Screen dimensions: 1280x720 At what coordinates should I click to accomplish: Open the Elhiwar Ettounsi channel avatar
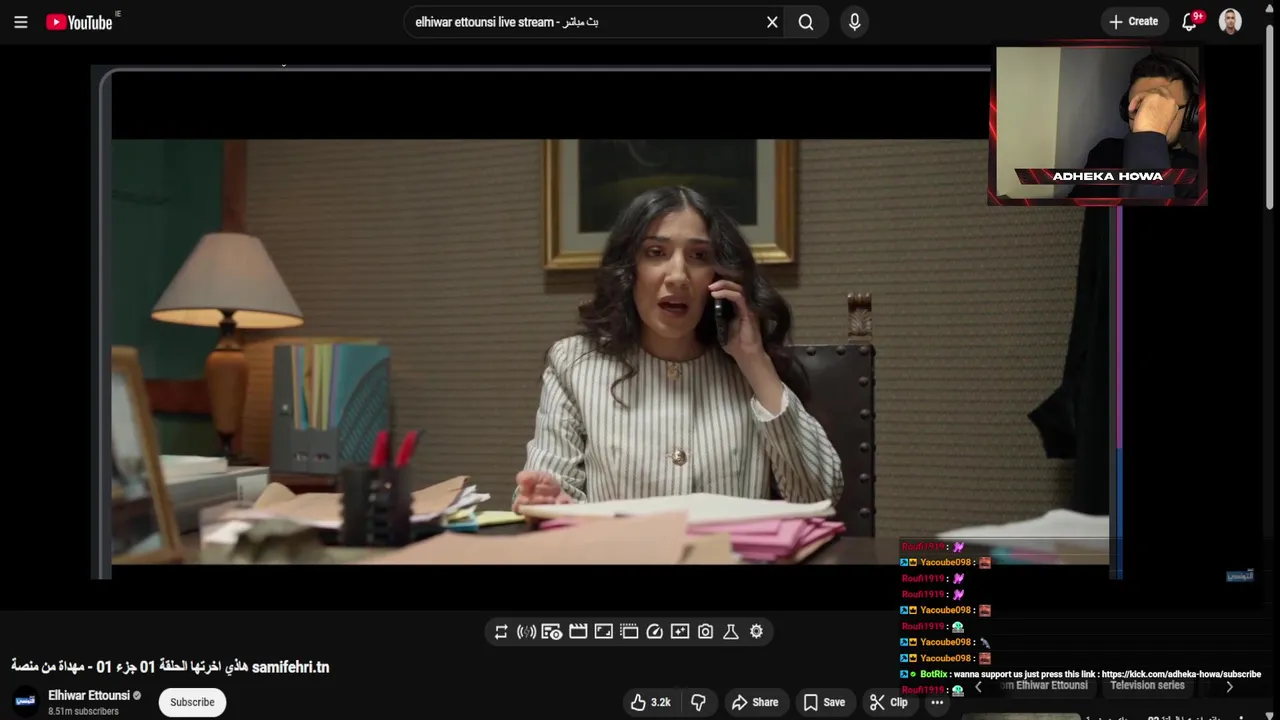pos(26,702)
